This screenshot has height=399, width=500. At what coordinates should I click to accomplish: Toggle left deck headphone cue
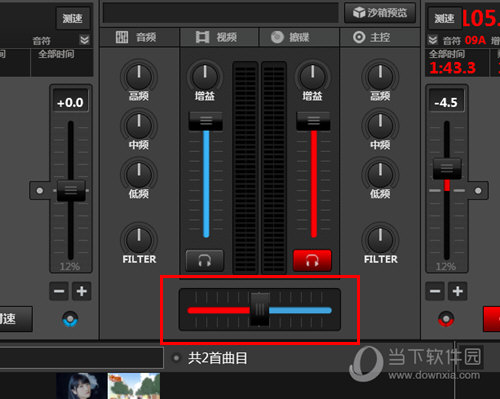[x=204, y=260]
